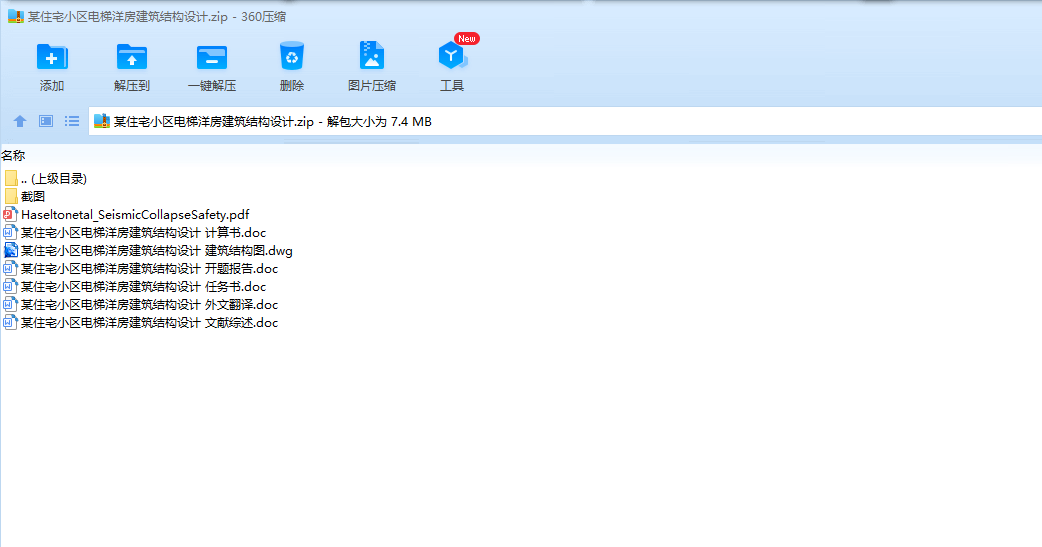The image size is (1042, 547).
Task: Click the icon of 任务书.doc
Action: click(x=10, y=286)
